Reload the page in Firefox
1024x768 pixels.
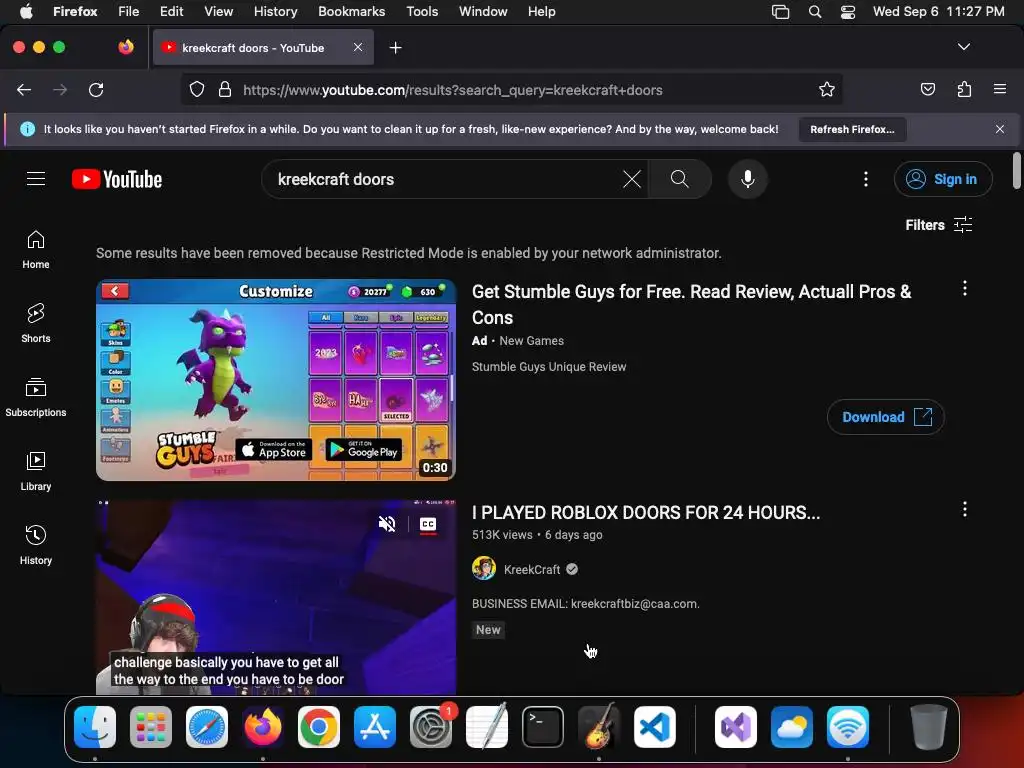click(x=96, y=89)
